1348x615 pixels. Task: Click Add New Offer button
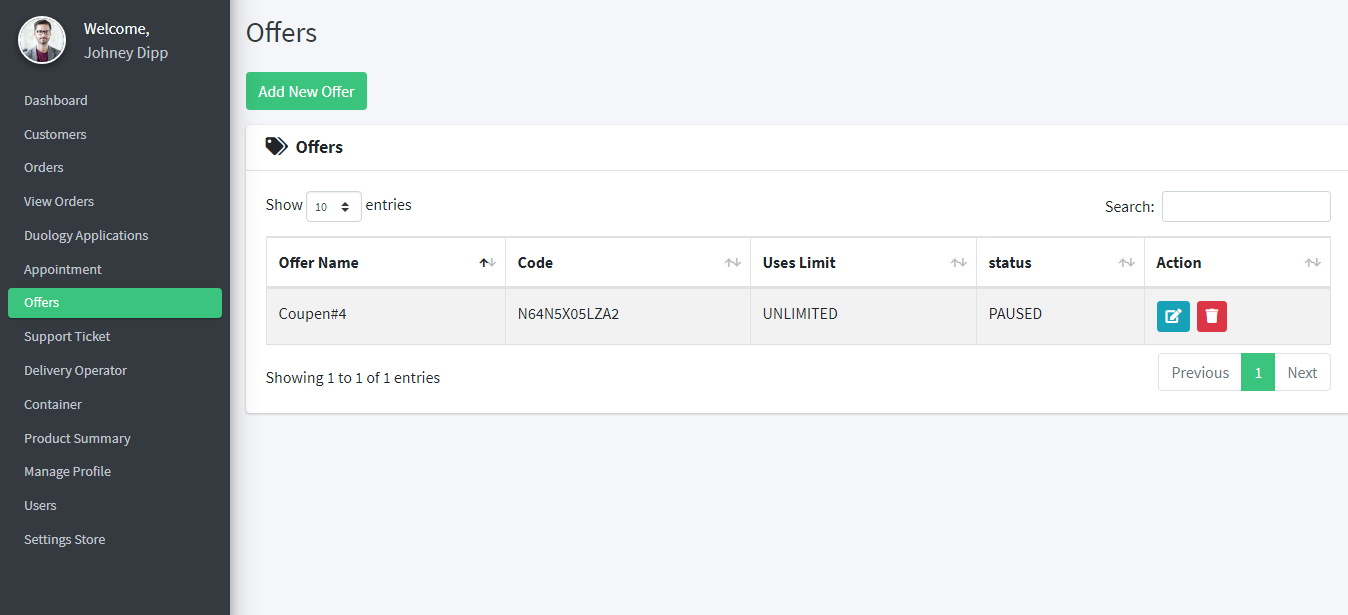coord(306,91)
